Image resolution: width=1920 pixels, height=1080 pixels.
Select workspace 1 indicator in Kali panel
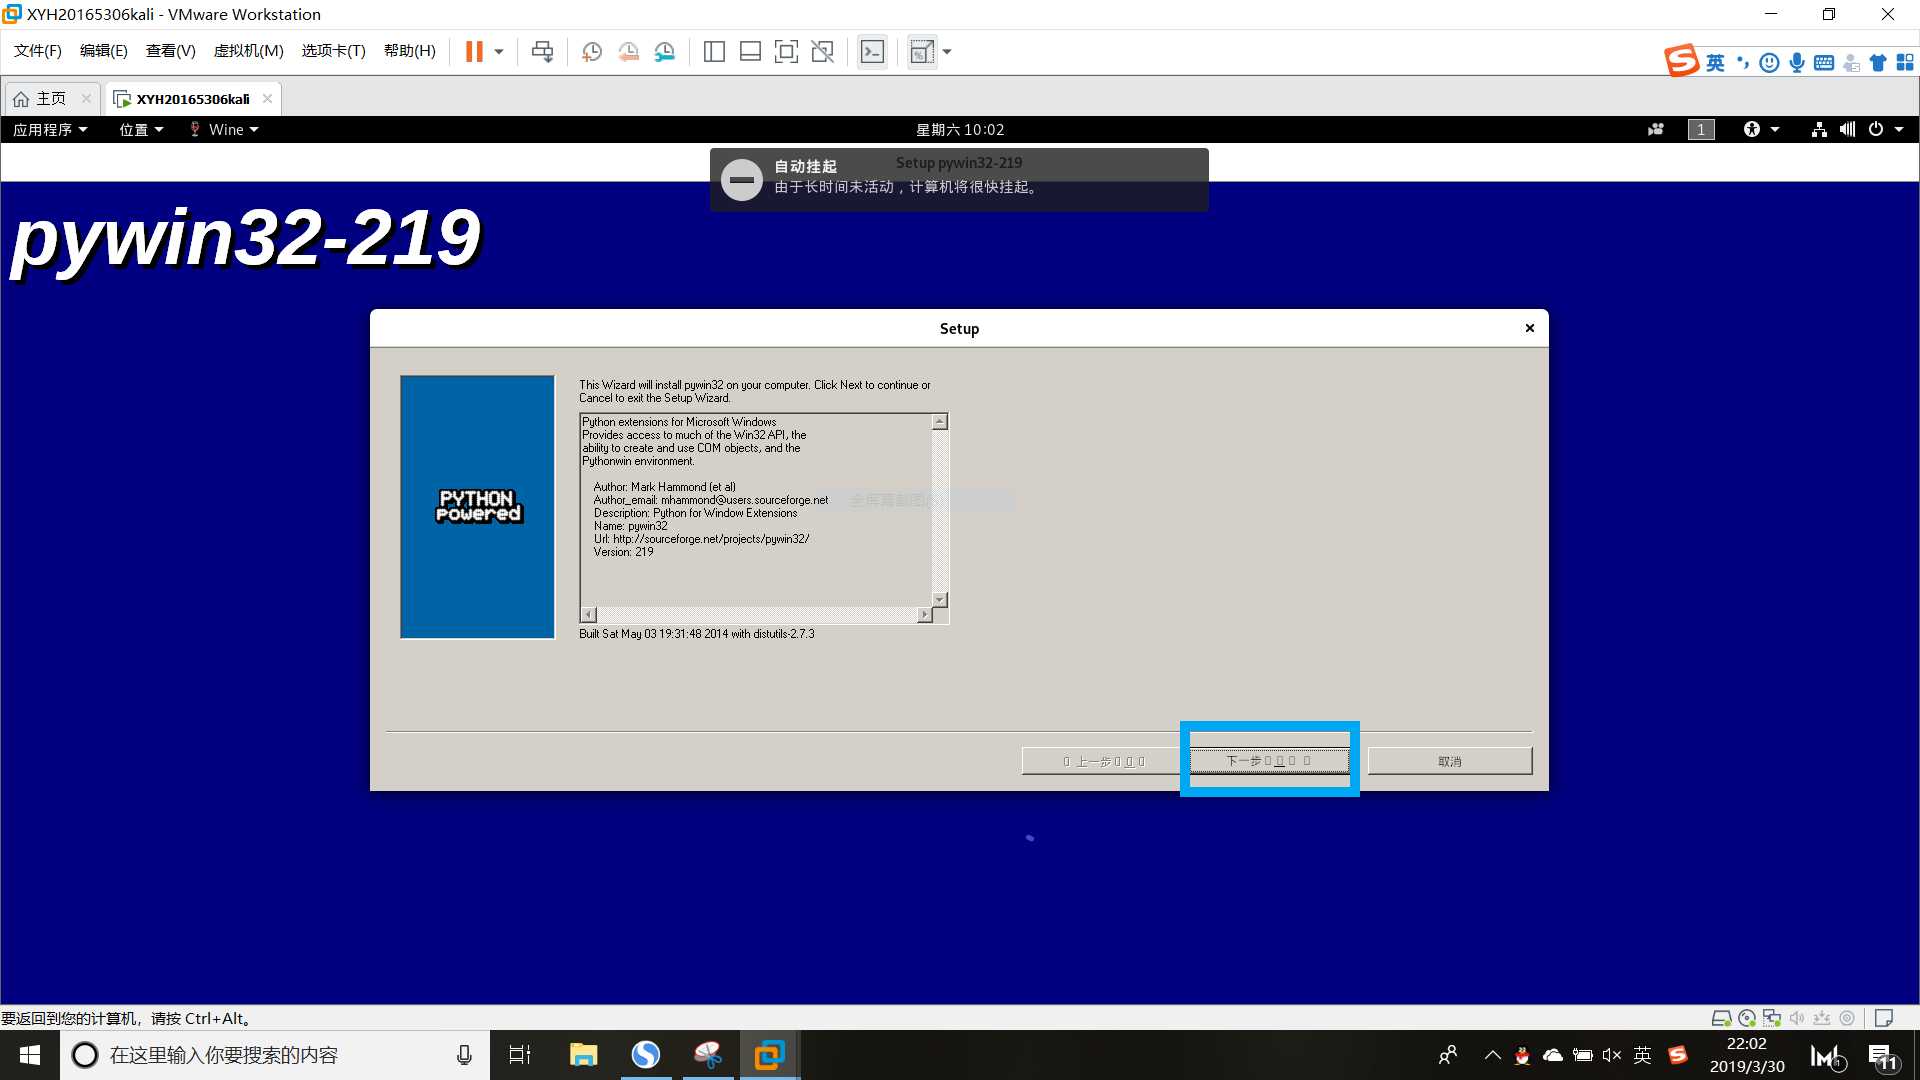click(1701, 130)
